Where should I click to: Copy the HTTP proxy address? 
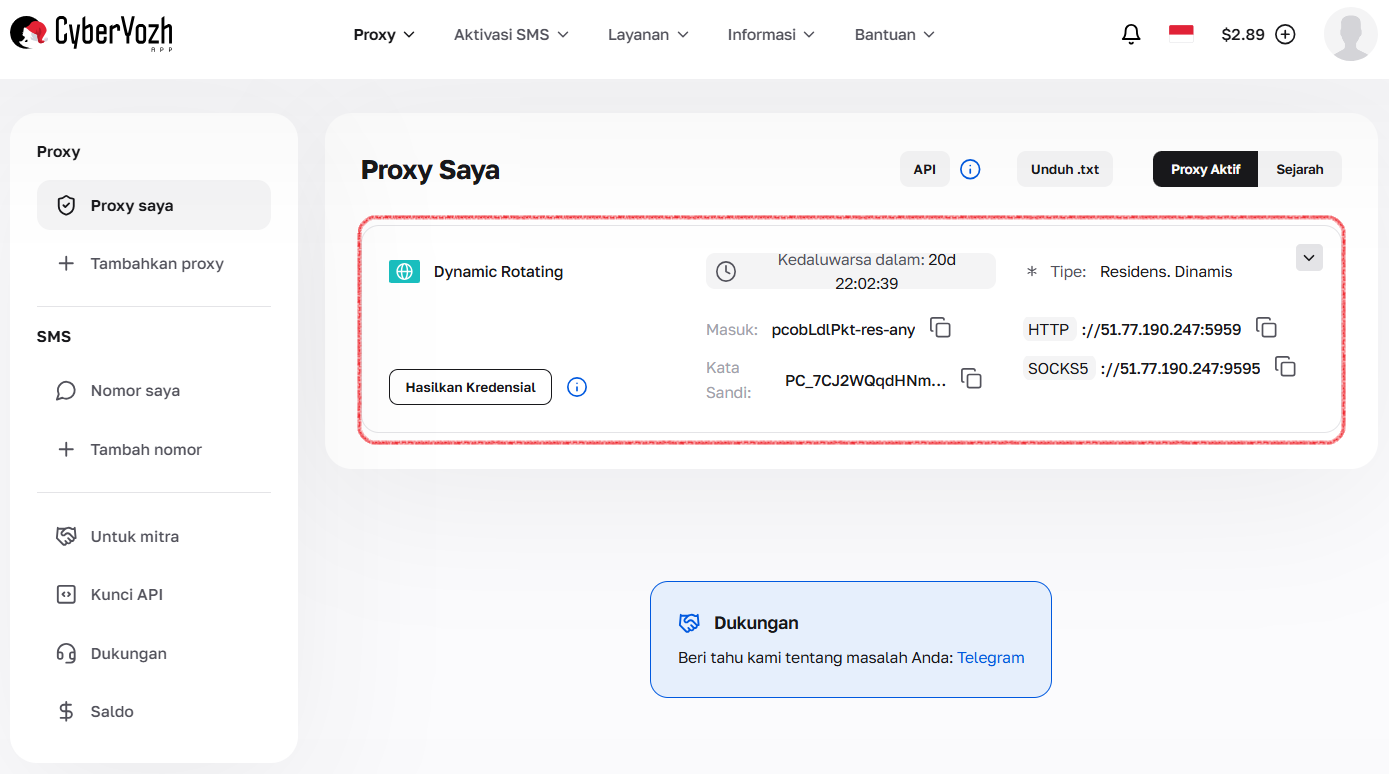(1267, 328)
